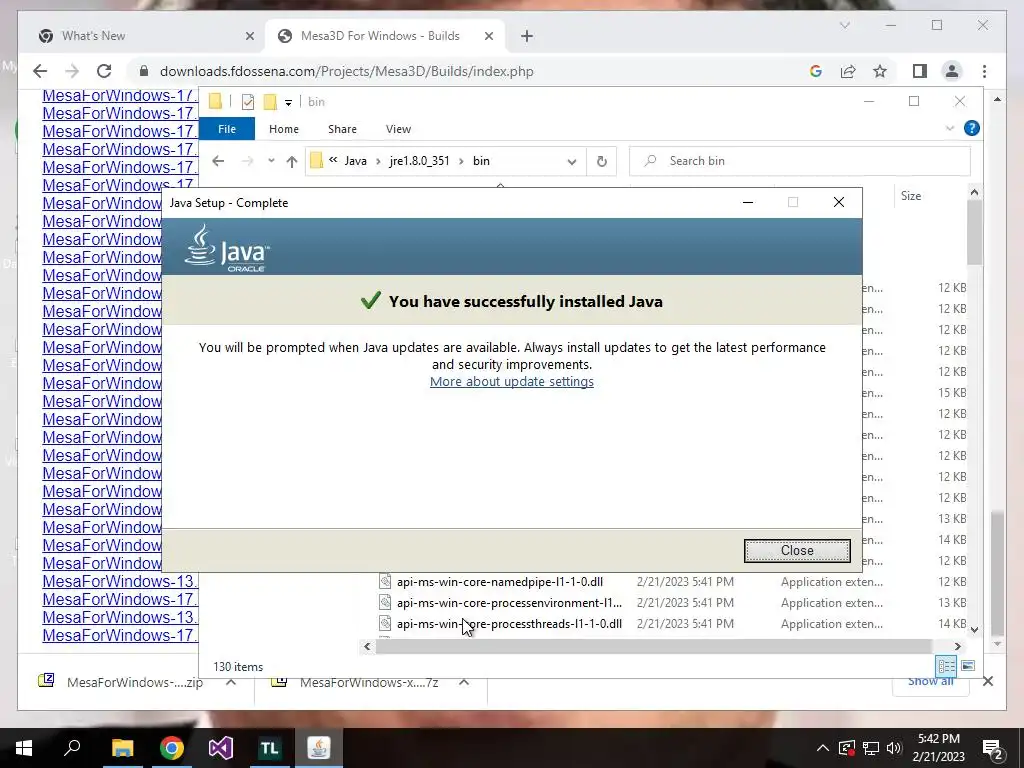Open first MesaForWindows-13 link on page

(120, 582)
